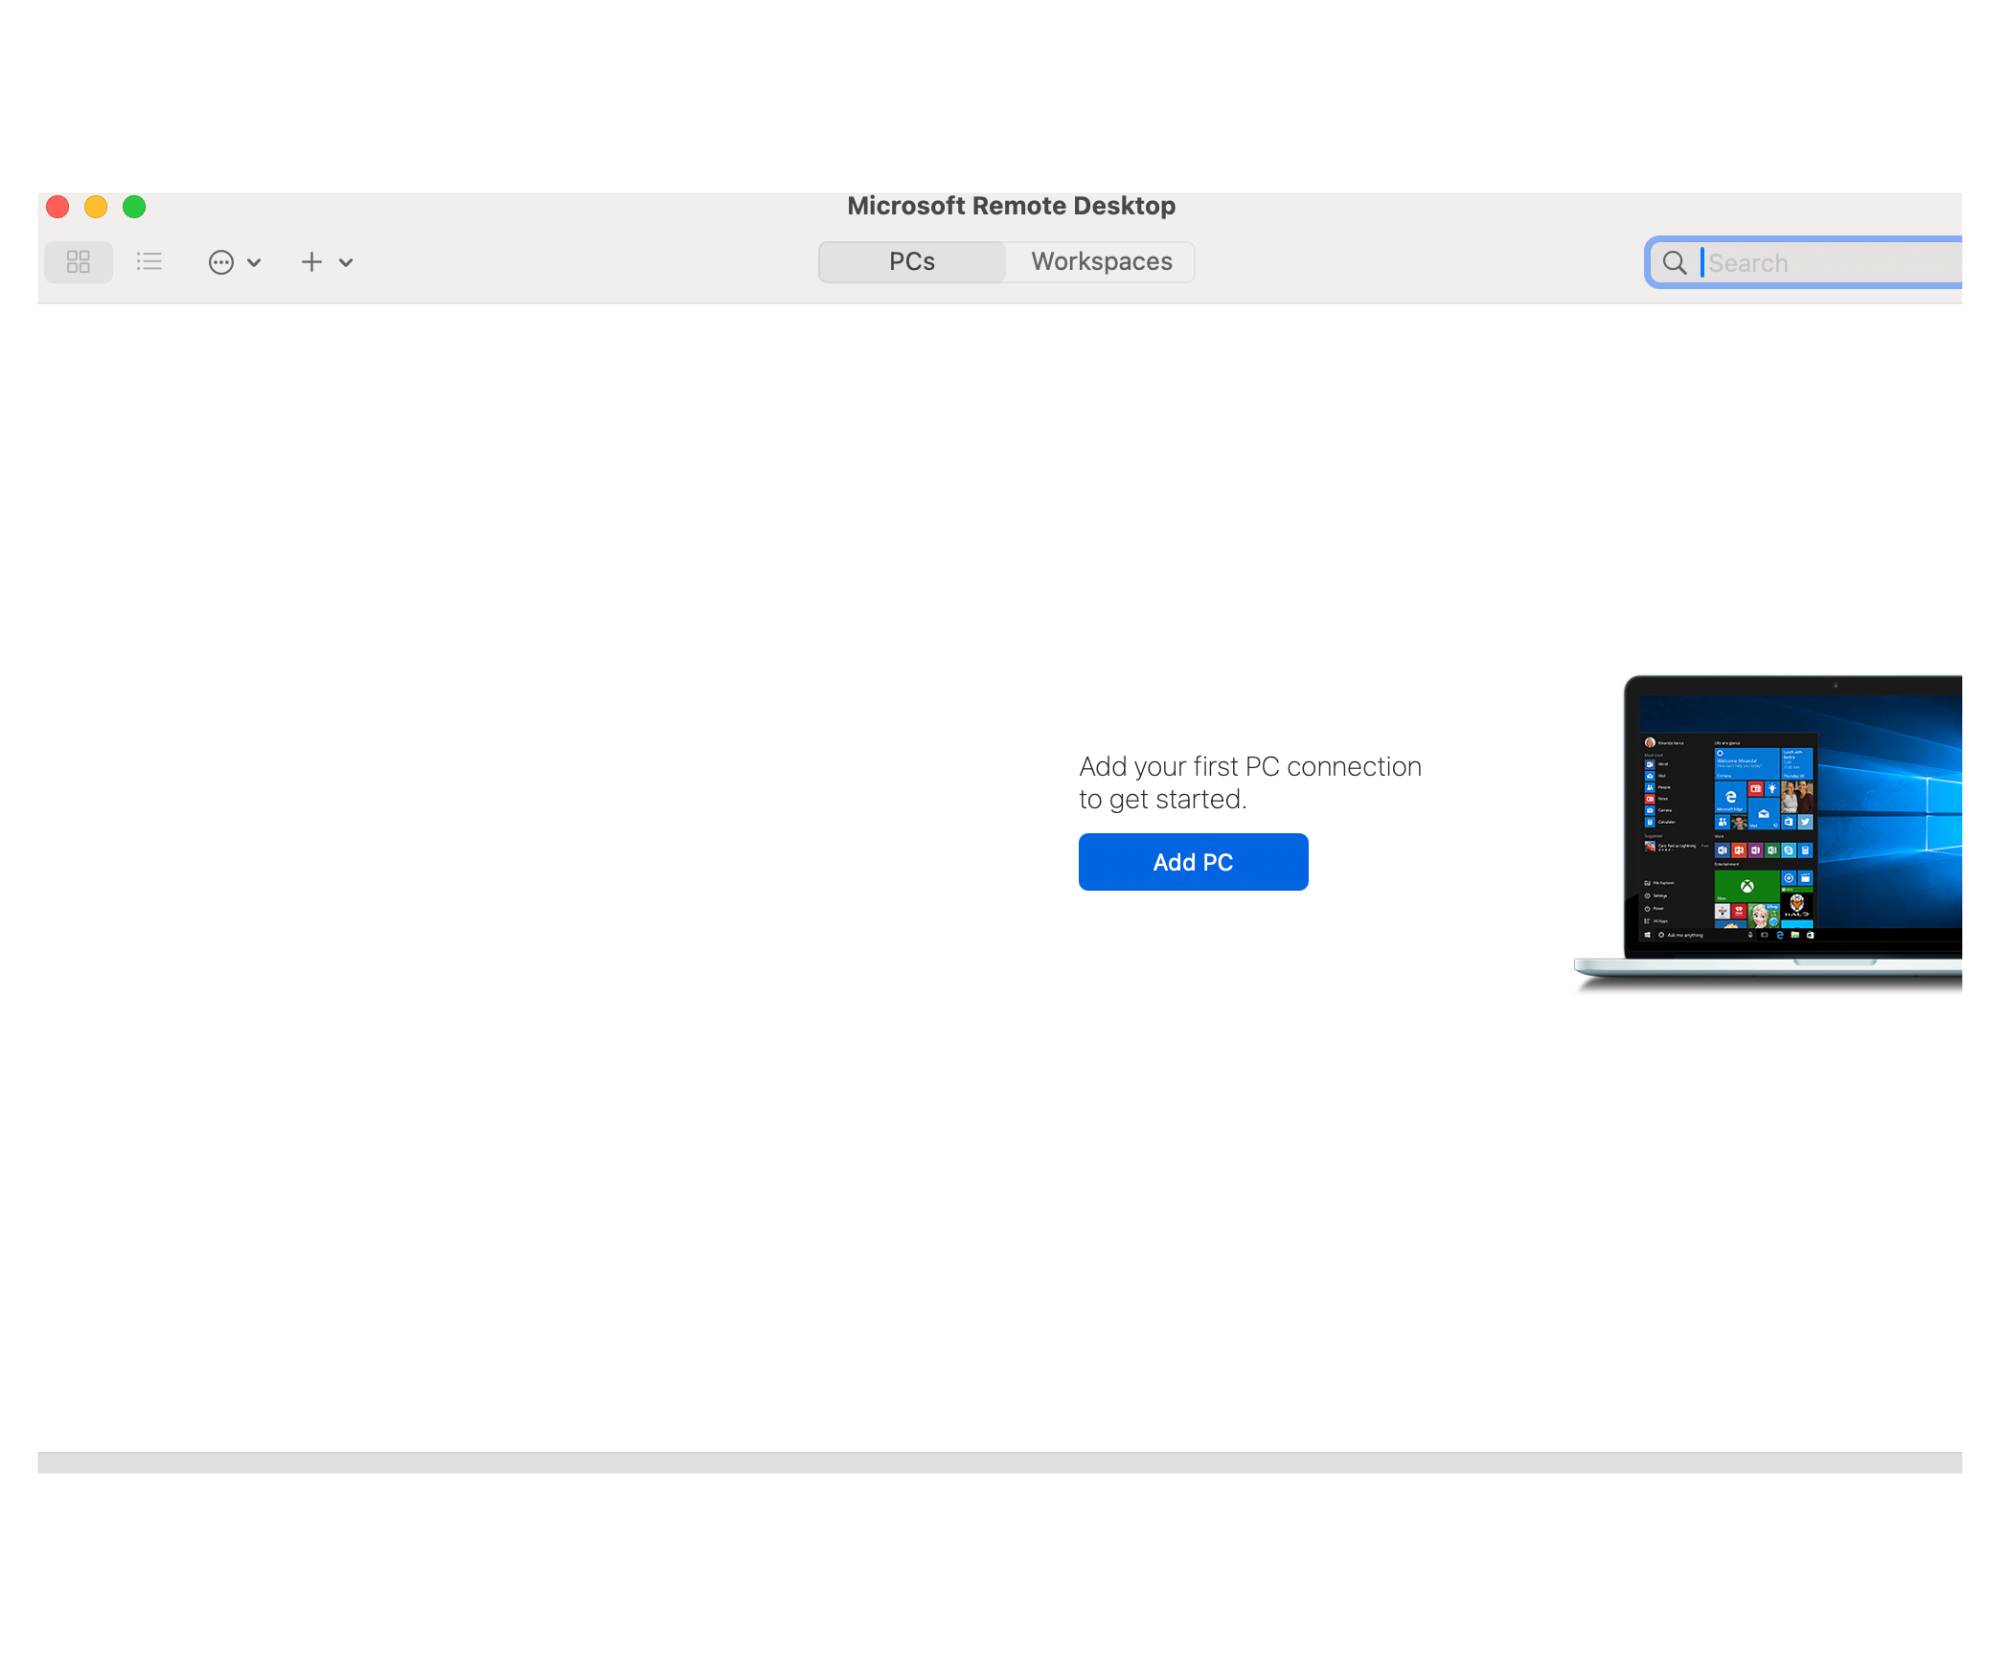Click the plus add icon
This screenshot has width=2000, height=1667.
[312, 262]
